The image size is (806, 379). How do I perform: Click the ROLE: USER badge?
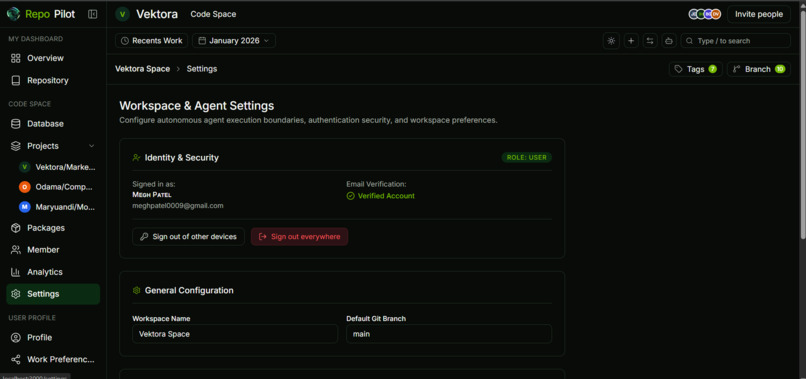point(527,157)
